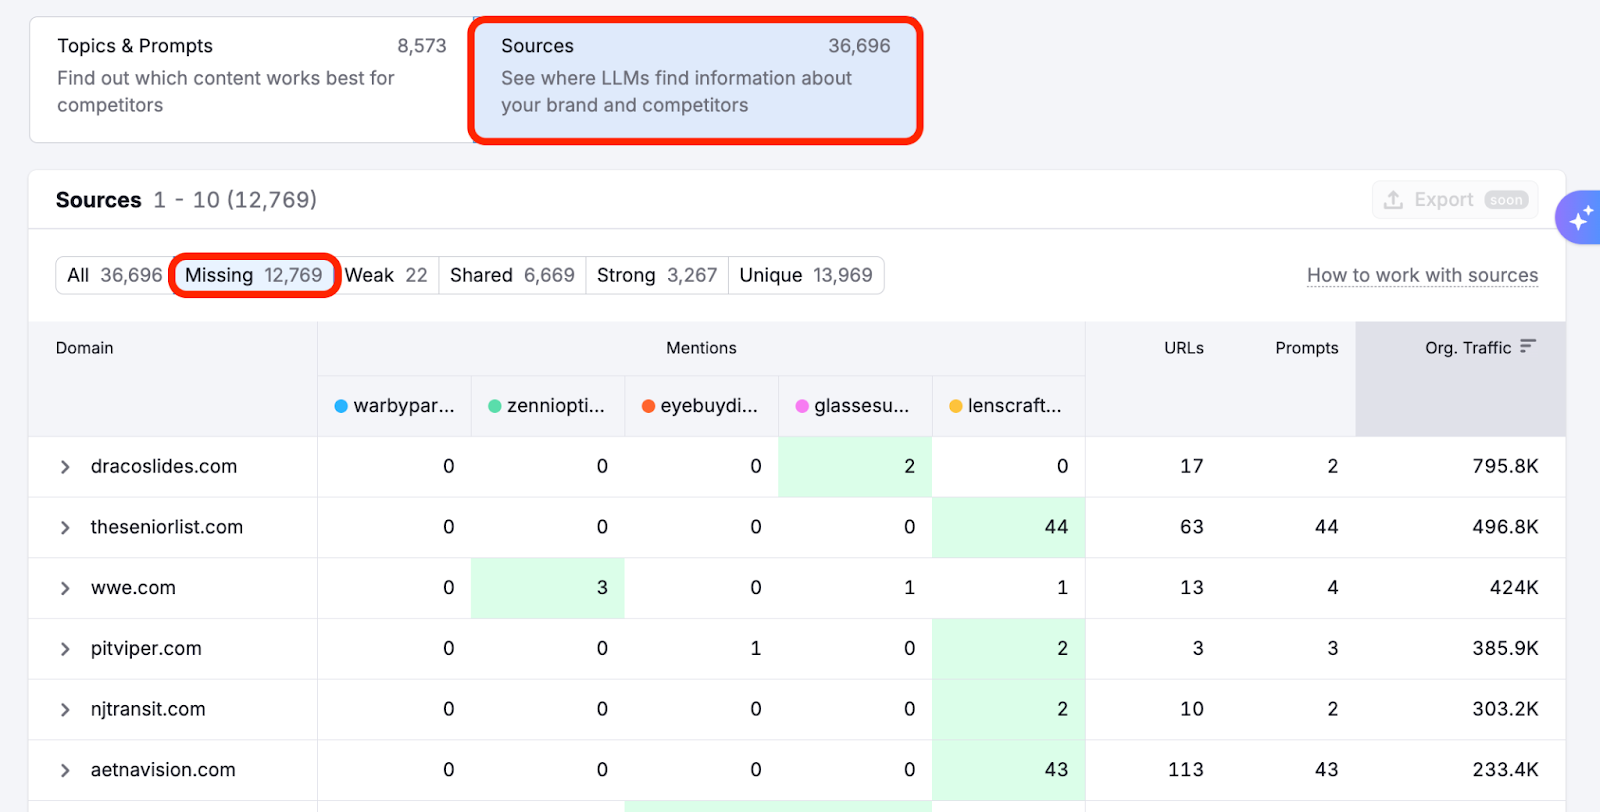Show Shared sources filter
The width and height of the screenshot is (1600, 812).
pyautogui.click(x=512, y=275)
